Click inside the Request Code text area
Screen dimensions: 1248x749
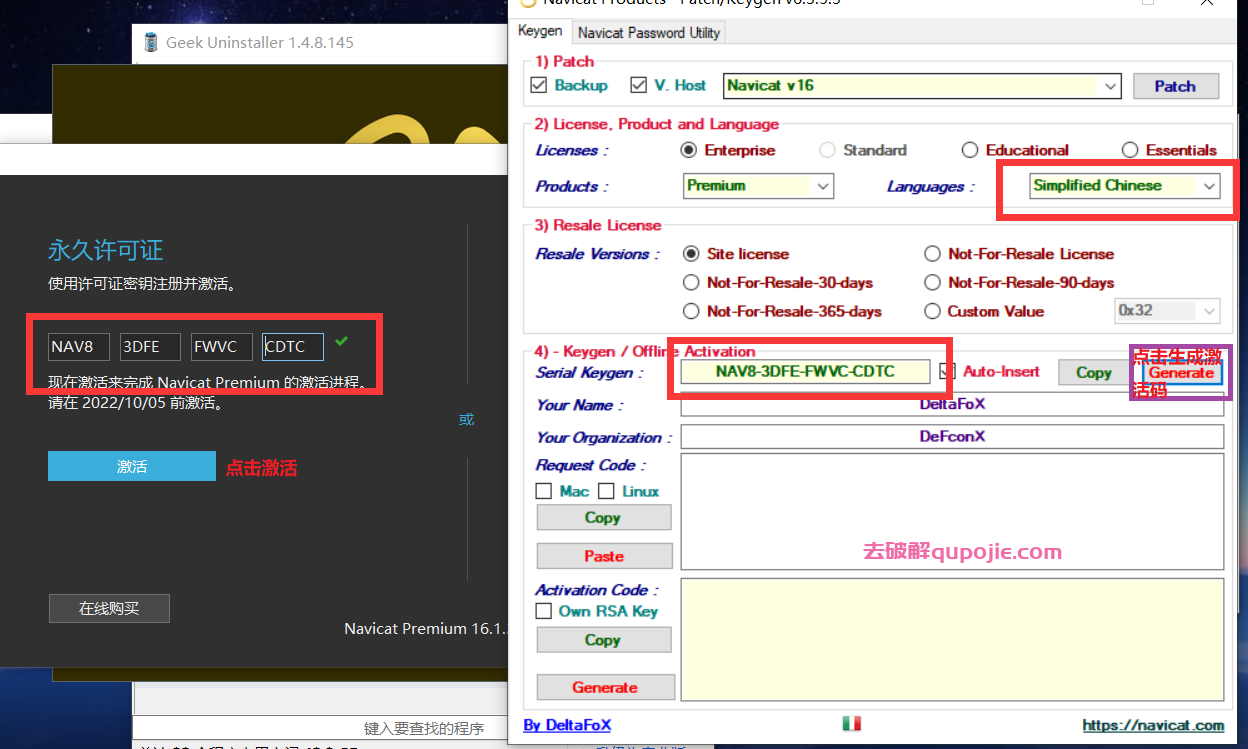point(952,511)
